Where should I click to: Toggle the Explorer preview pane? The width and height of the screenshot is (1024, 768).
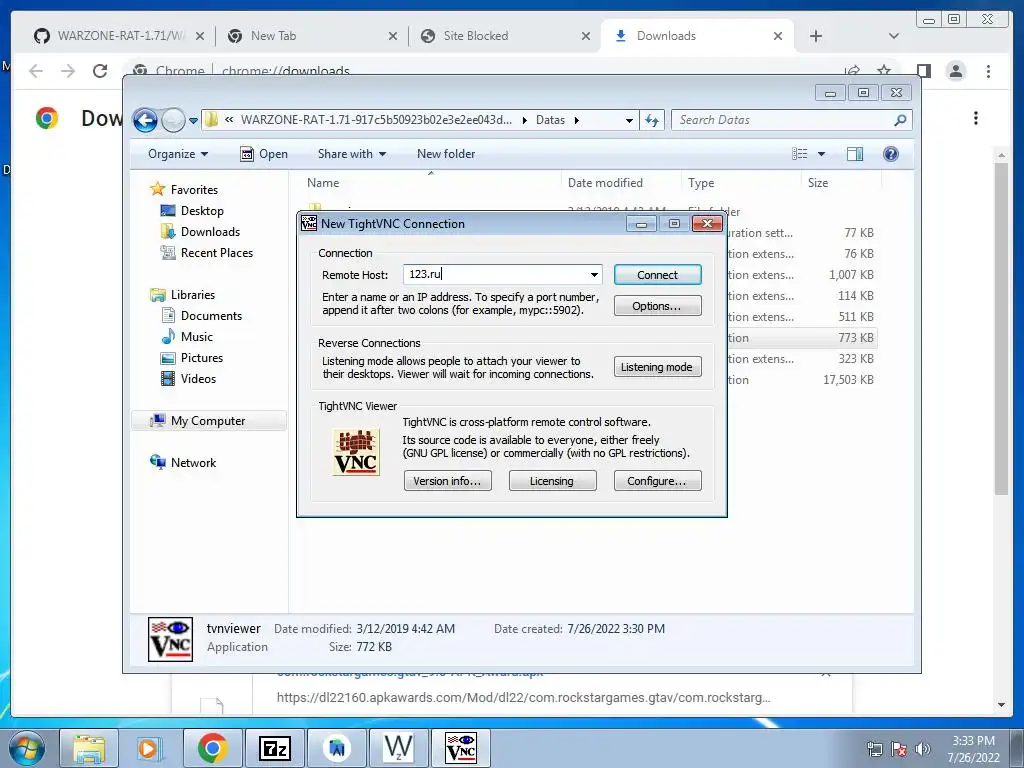[855, 154]
